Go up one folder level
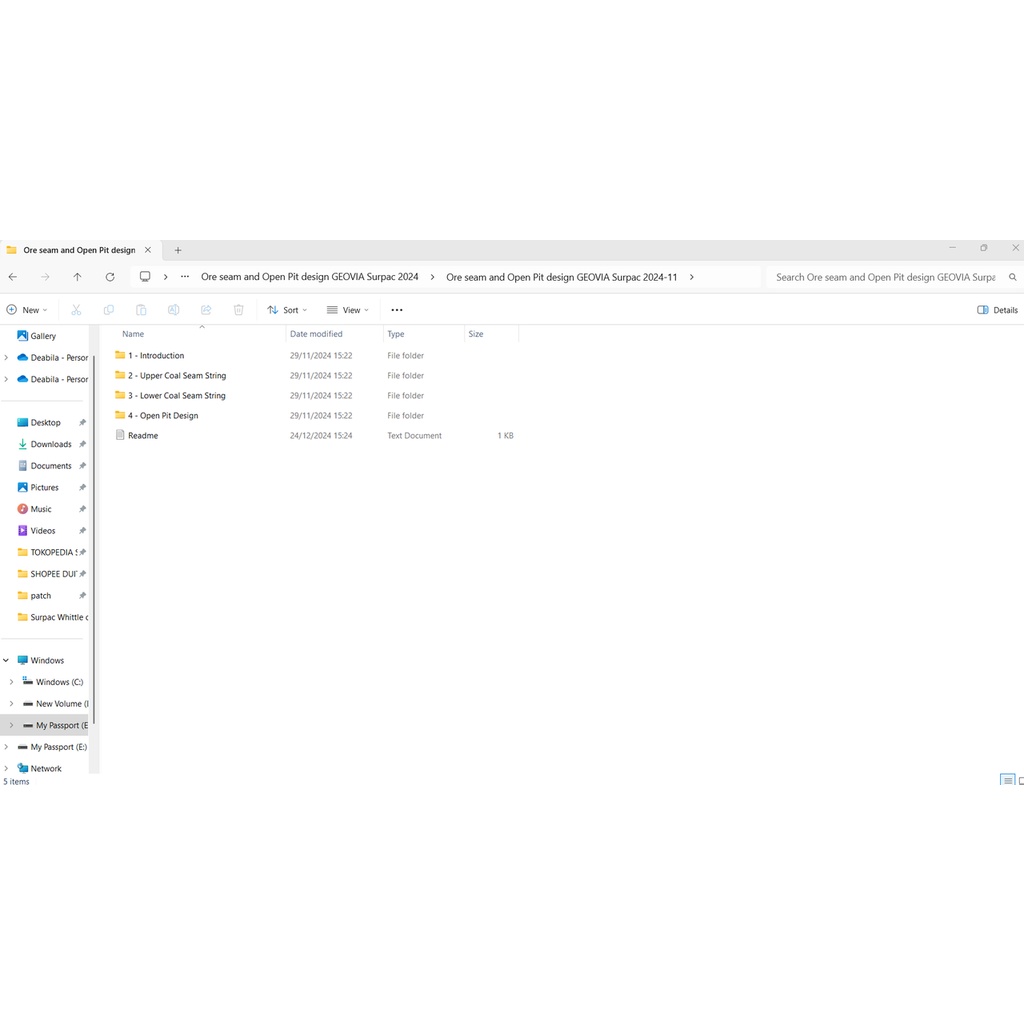The image size is (1024, 1024). point(77,277)
